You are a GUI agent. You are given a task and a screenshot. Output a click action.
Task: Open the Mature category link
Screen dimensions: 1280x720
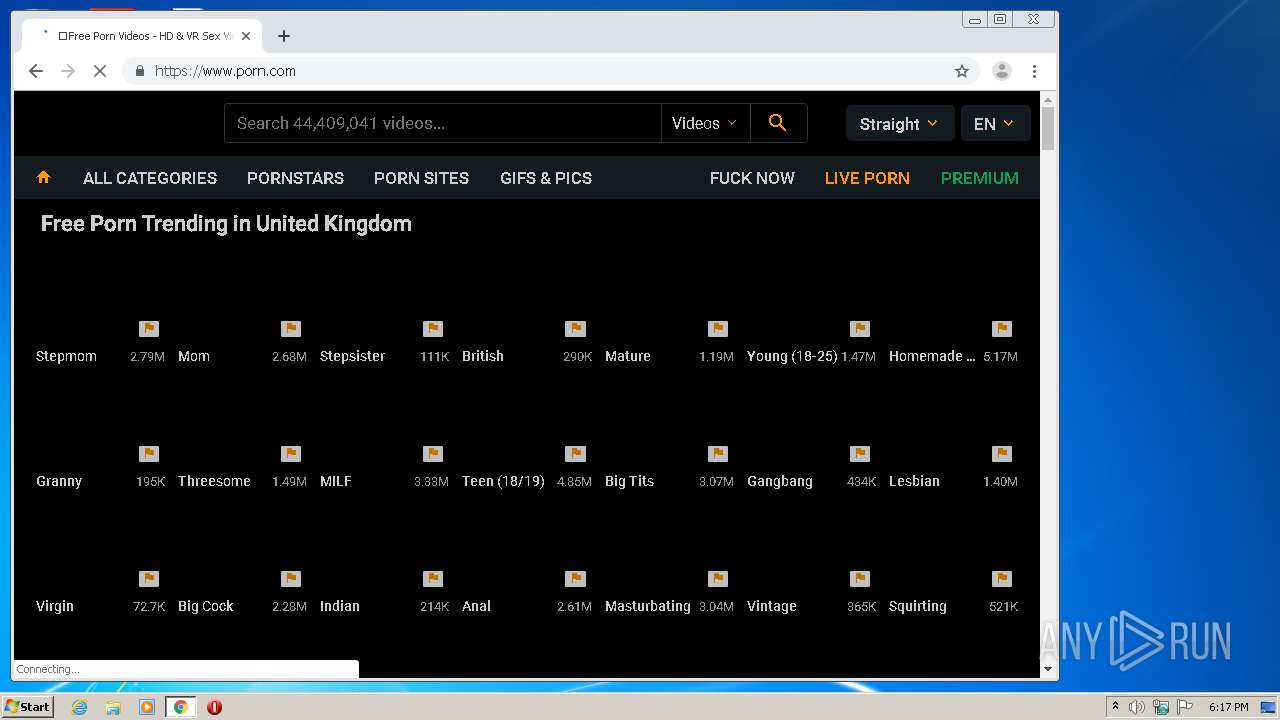[x=628, y=356]
